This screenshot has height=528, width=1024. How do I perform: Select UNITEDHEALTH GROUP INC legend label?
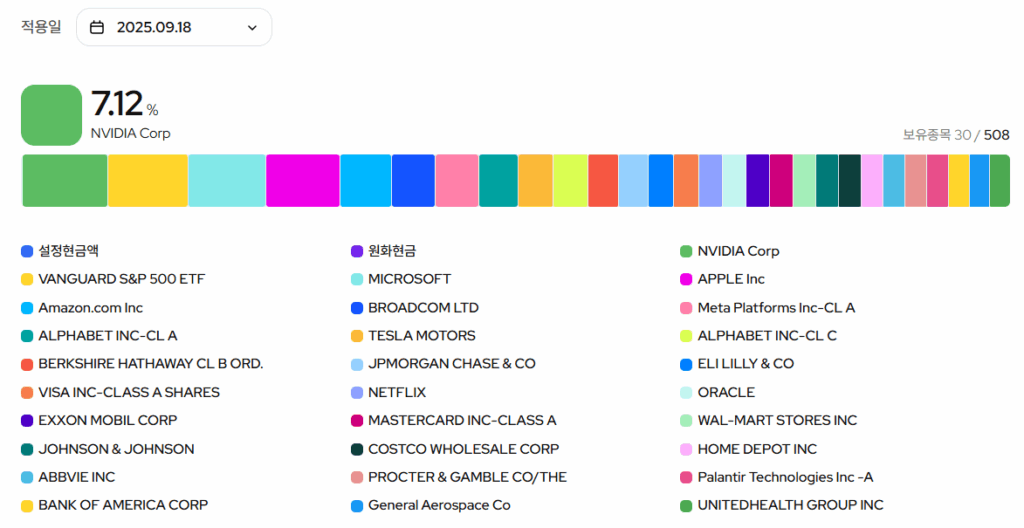(790, 505)
